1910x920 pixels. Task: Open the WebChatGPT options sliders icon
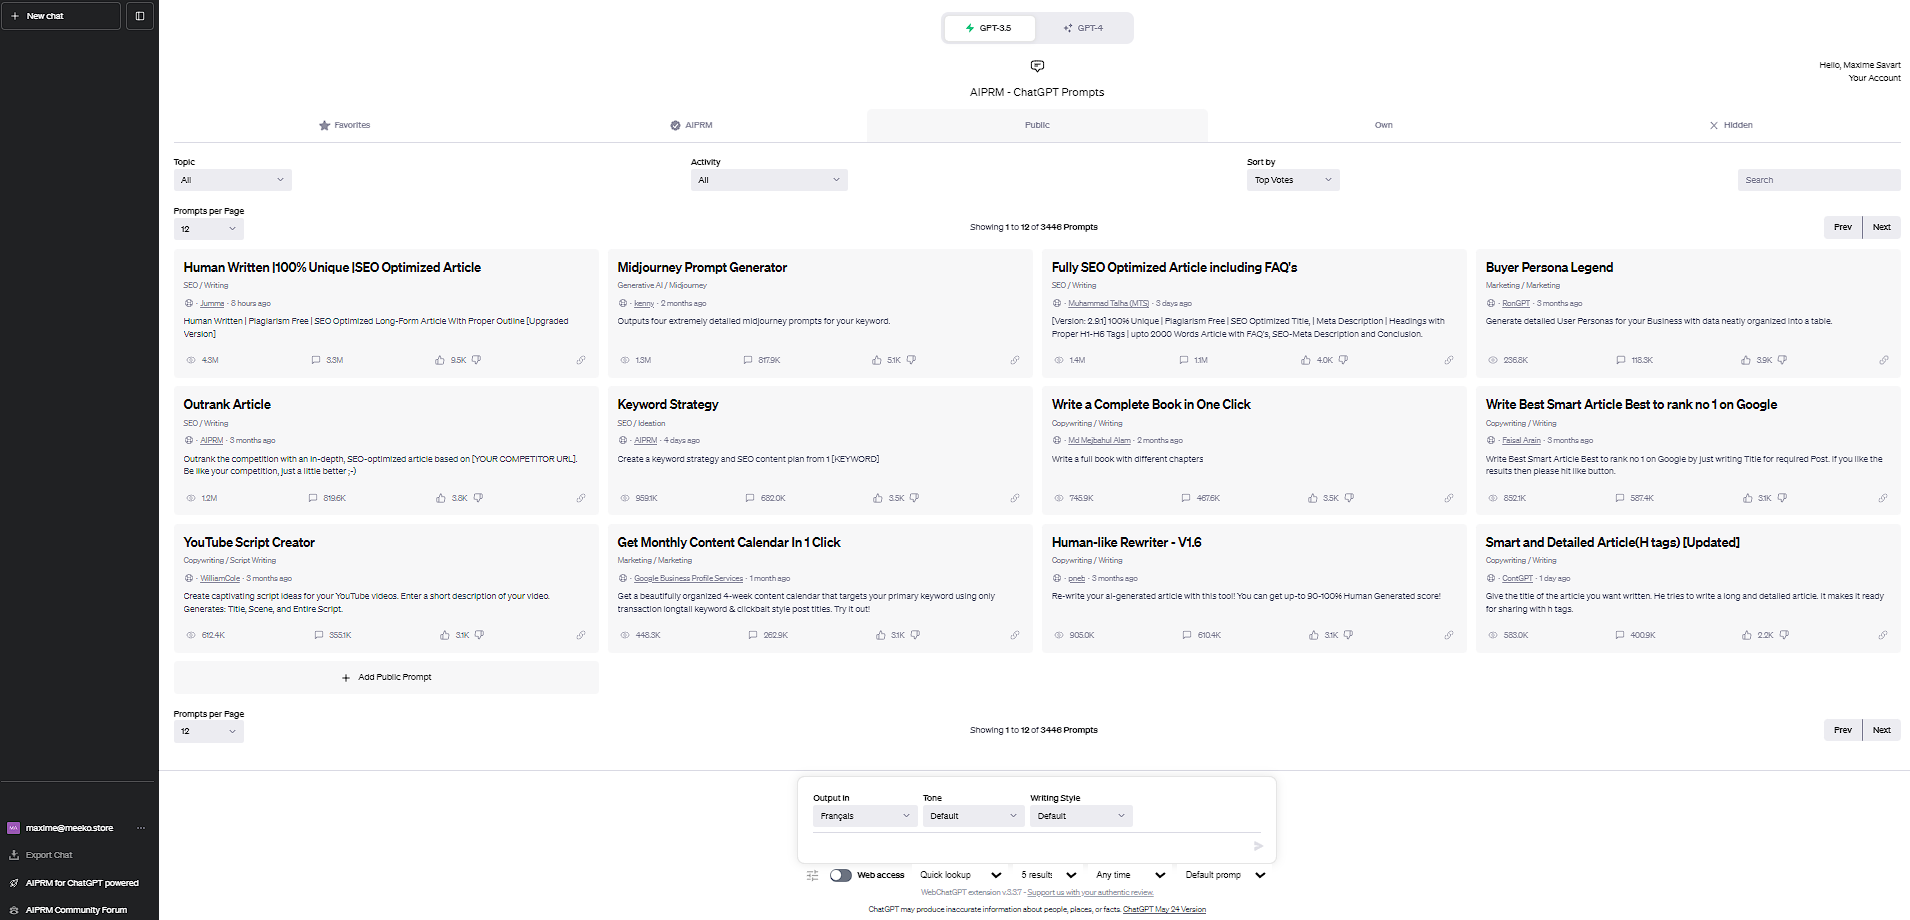(812, 875)
